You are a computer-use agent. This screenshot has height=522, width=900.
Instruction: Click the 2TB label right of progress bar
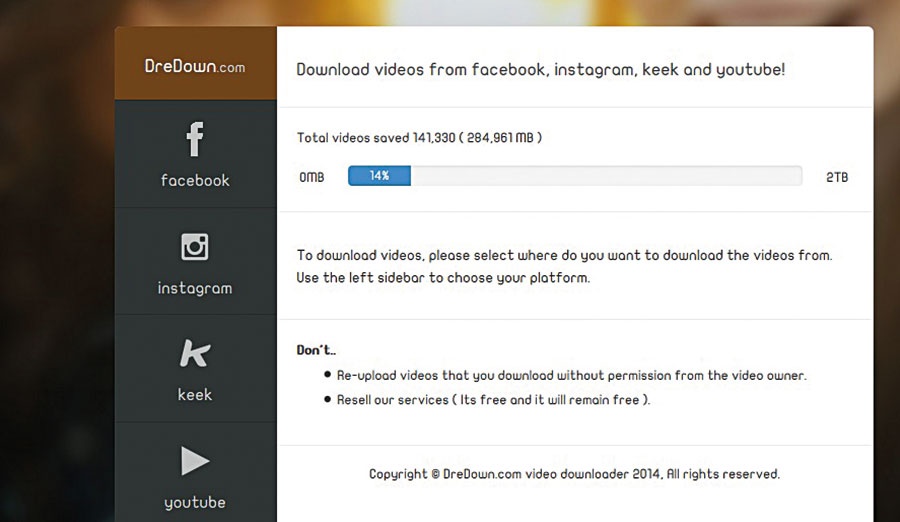(837, 177)
